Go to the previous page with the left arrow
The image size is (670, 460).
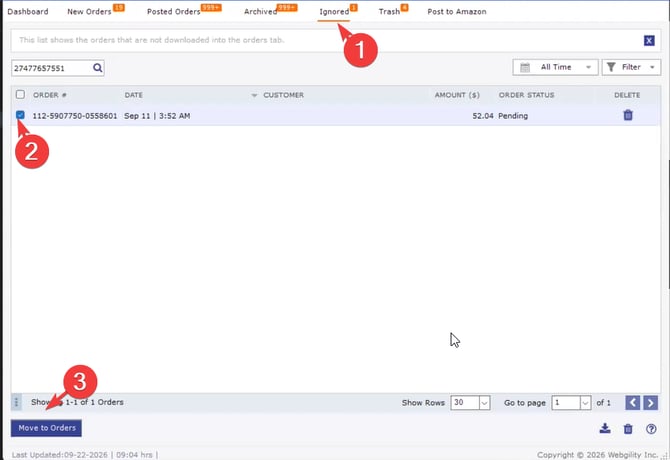point(632,403)
